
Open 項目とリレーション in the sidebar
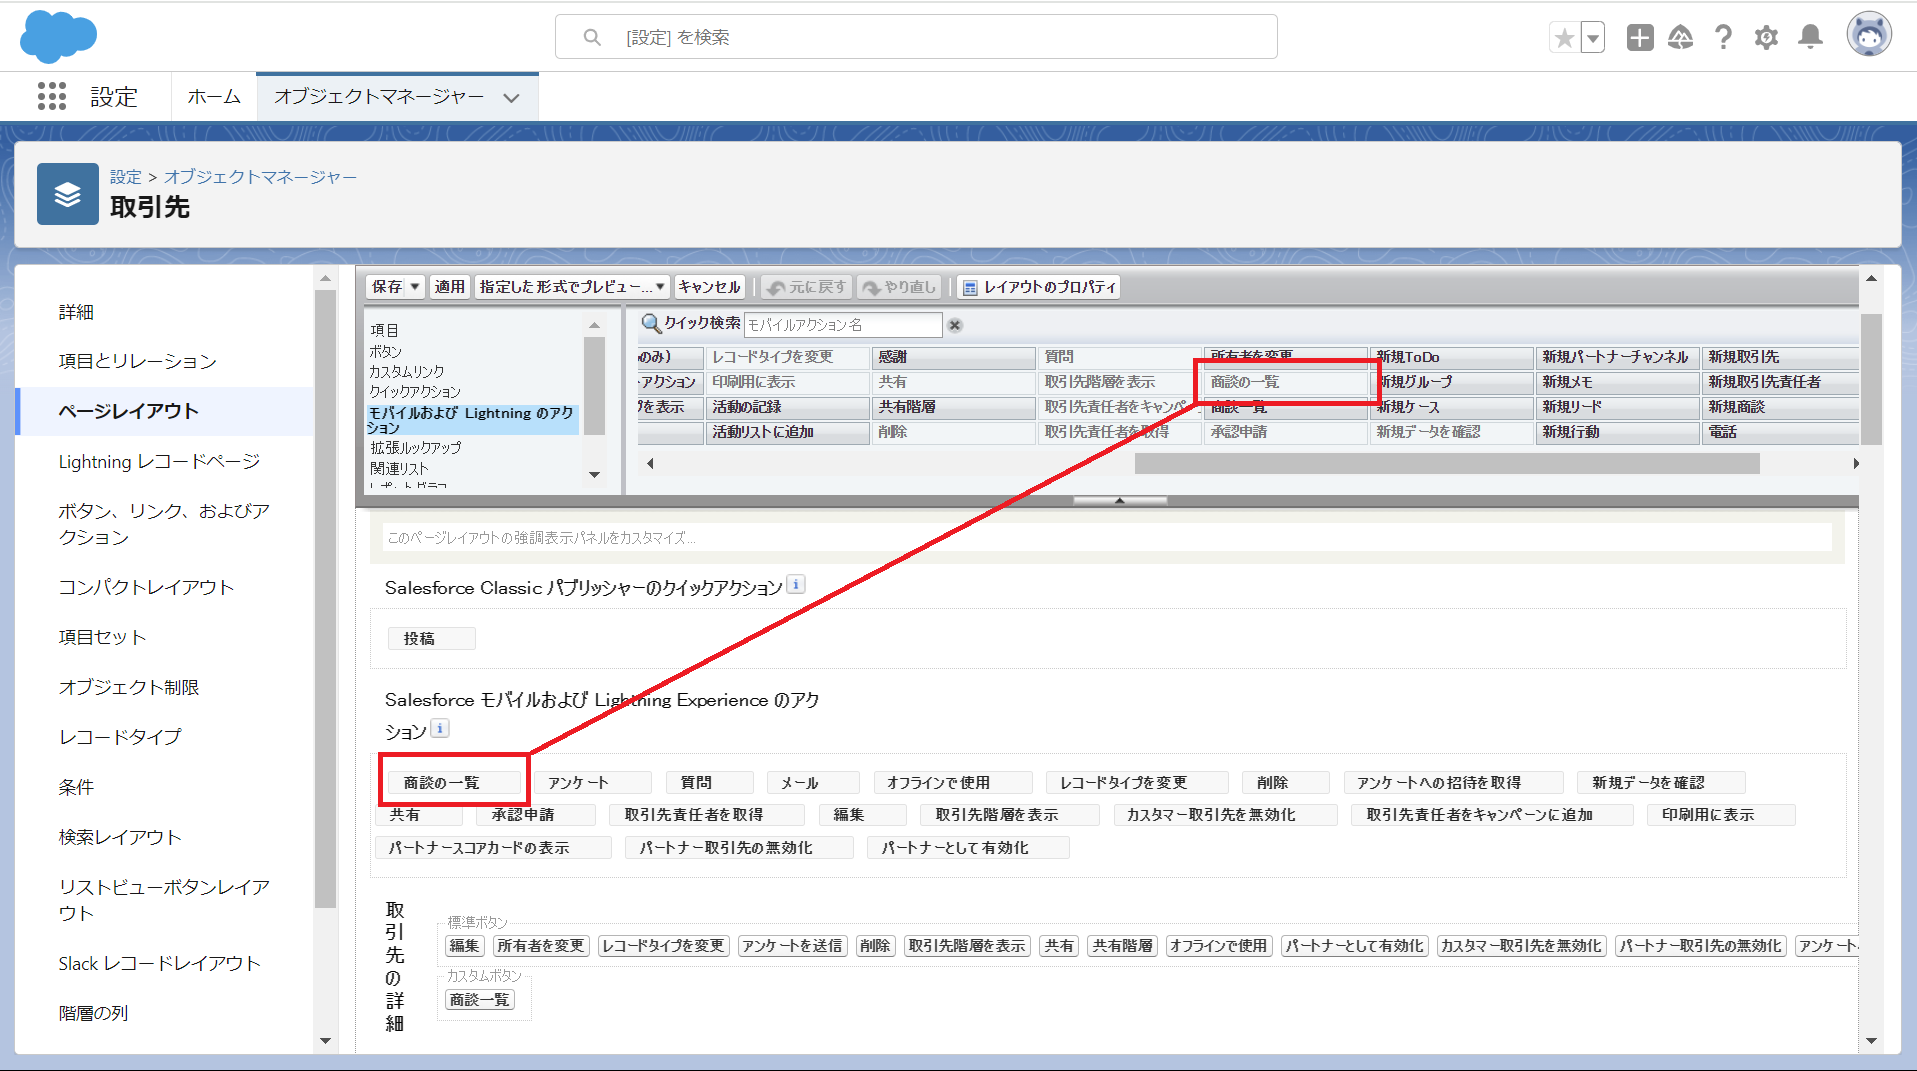[138, 361]
